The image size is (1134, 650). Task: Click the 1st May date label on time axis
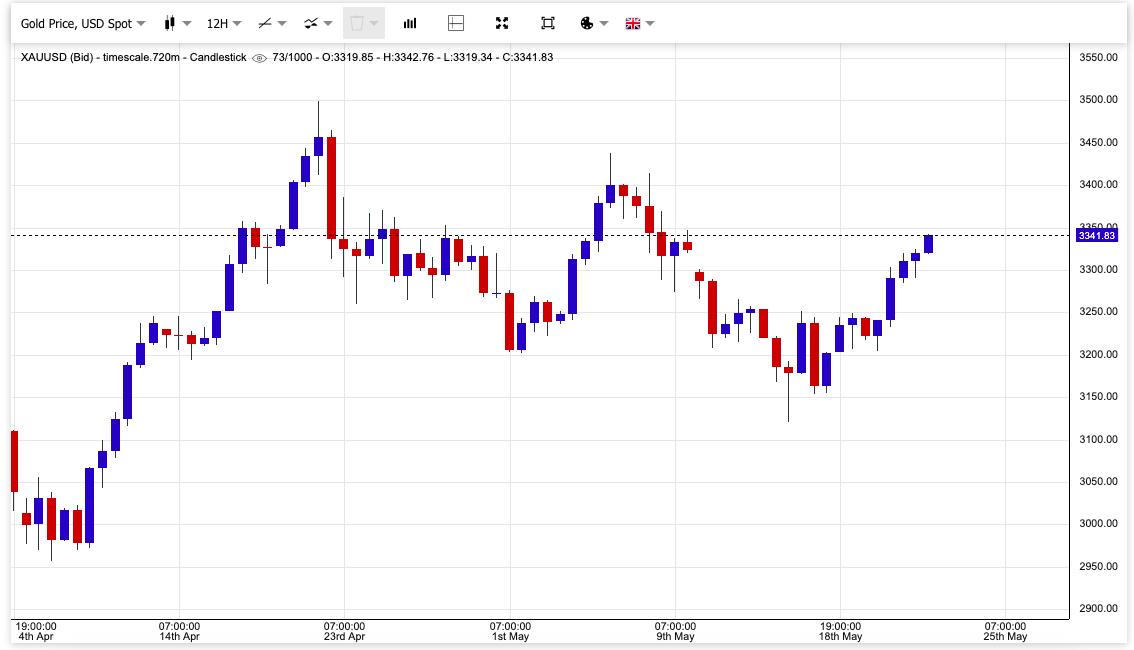coord(510,636)
